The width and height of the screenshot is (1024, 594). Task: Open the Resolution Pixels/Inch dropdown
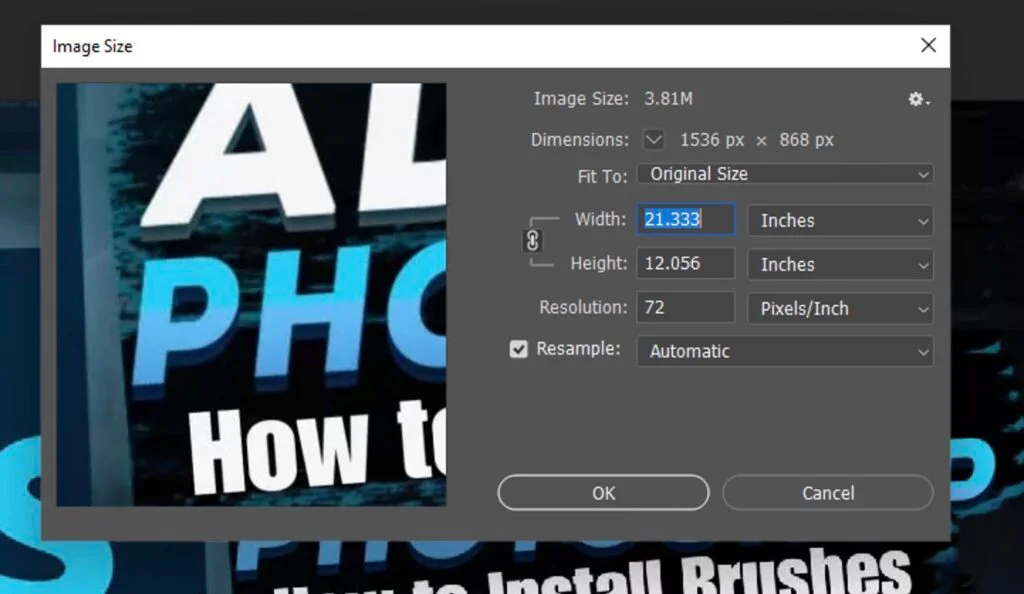[x=840, y=308]
